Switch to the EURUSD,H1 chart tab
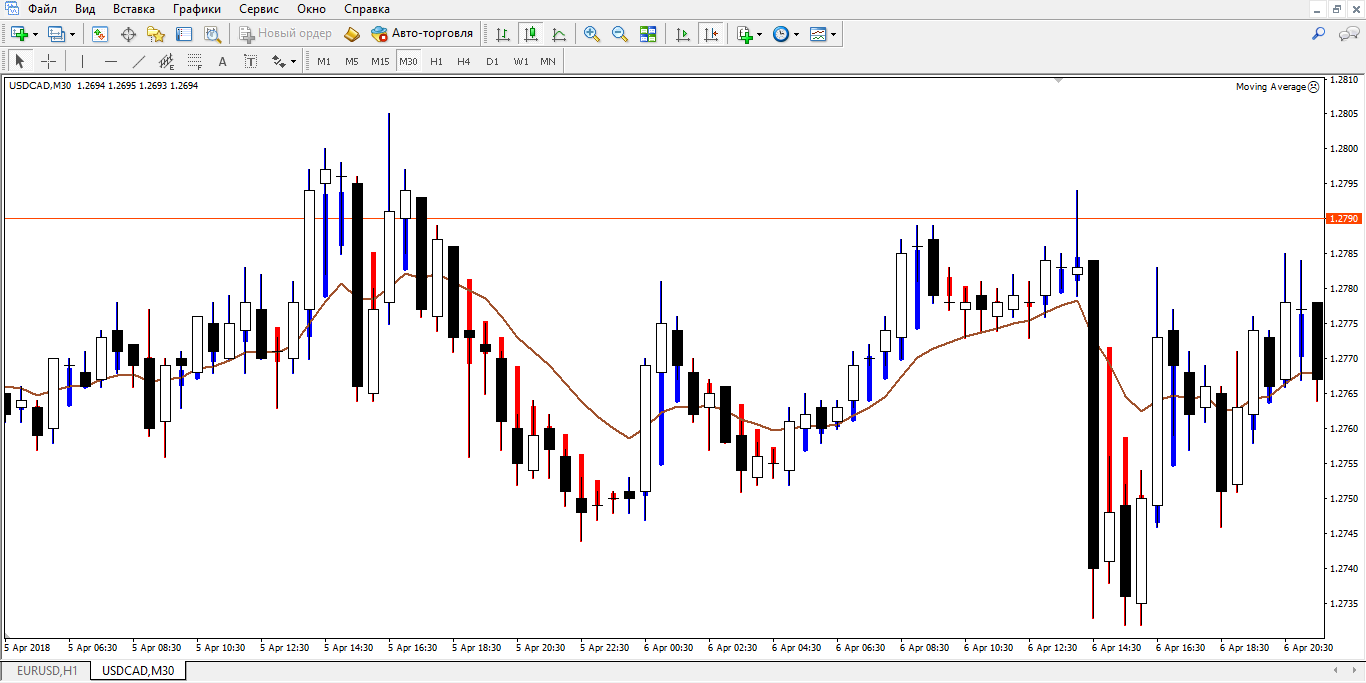1366x683 pixels. (46, 671)
